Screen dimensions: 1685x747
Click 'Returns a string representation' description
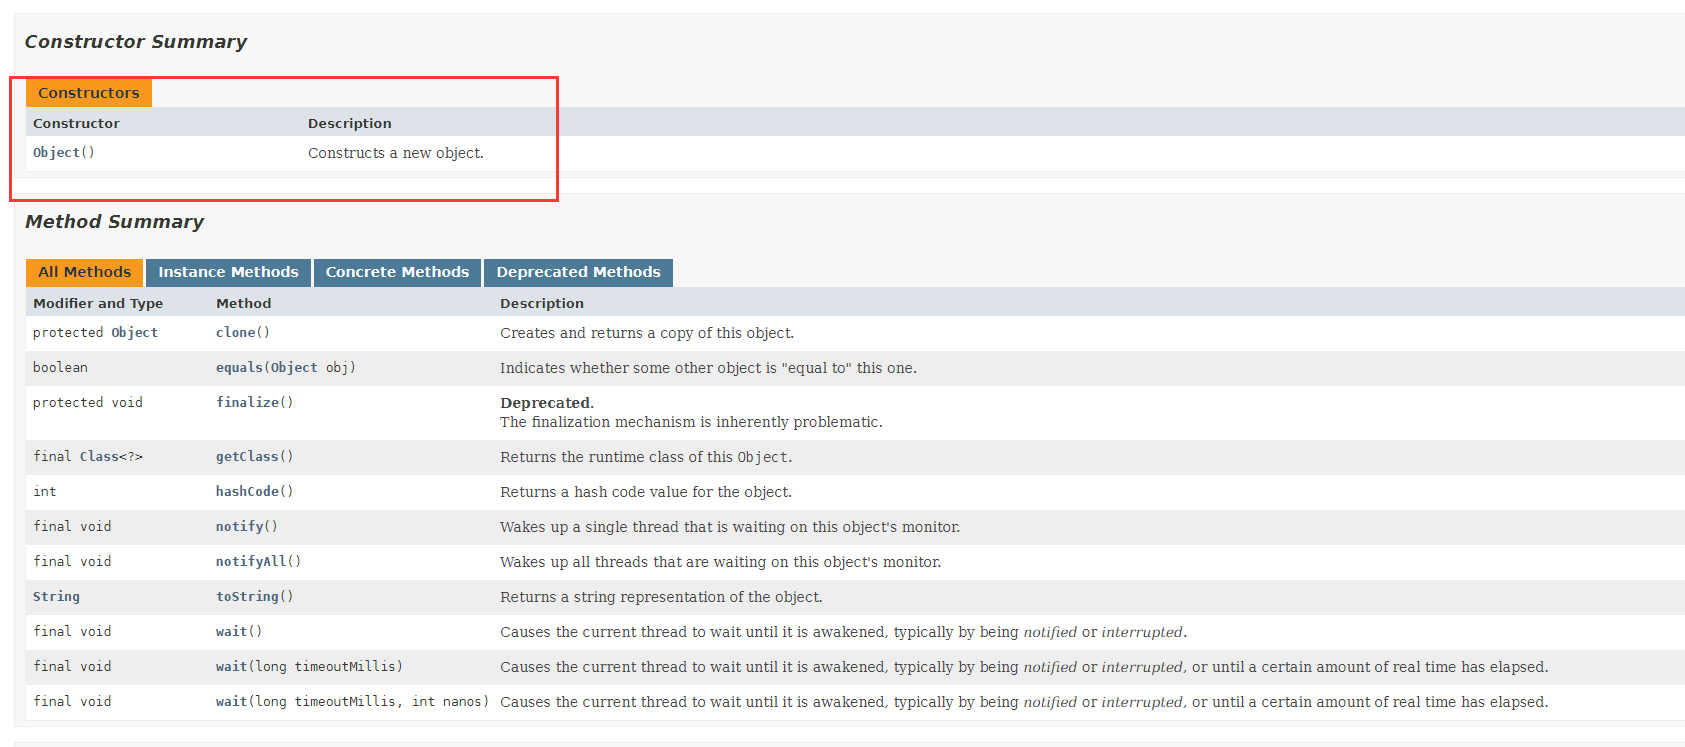pos(661,597)
